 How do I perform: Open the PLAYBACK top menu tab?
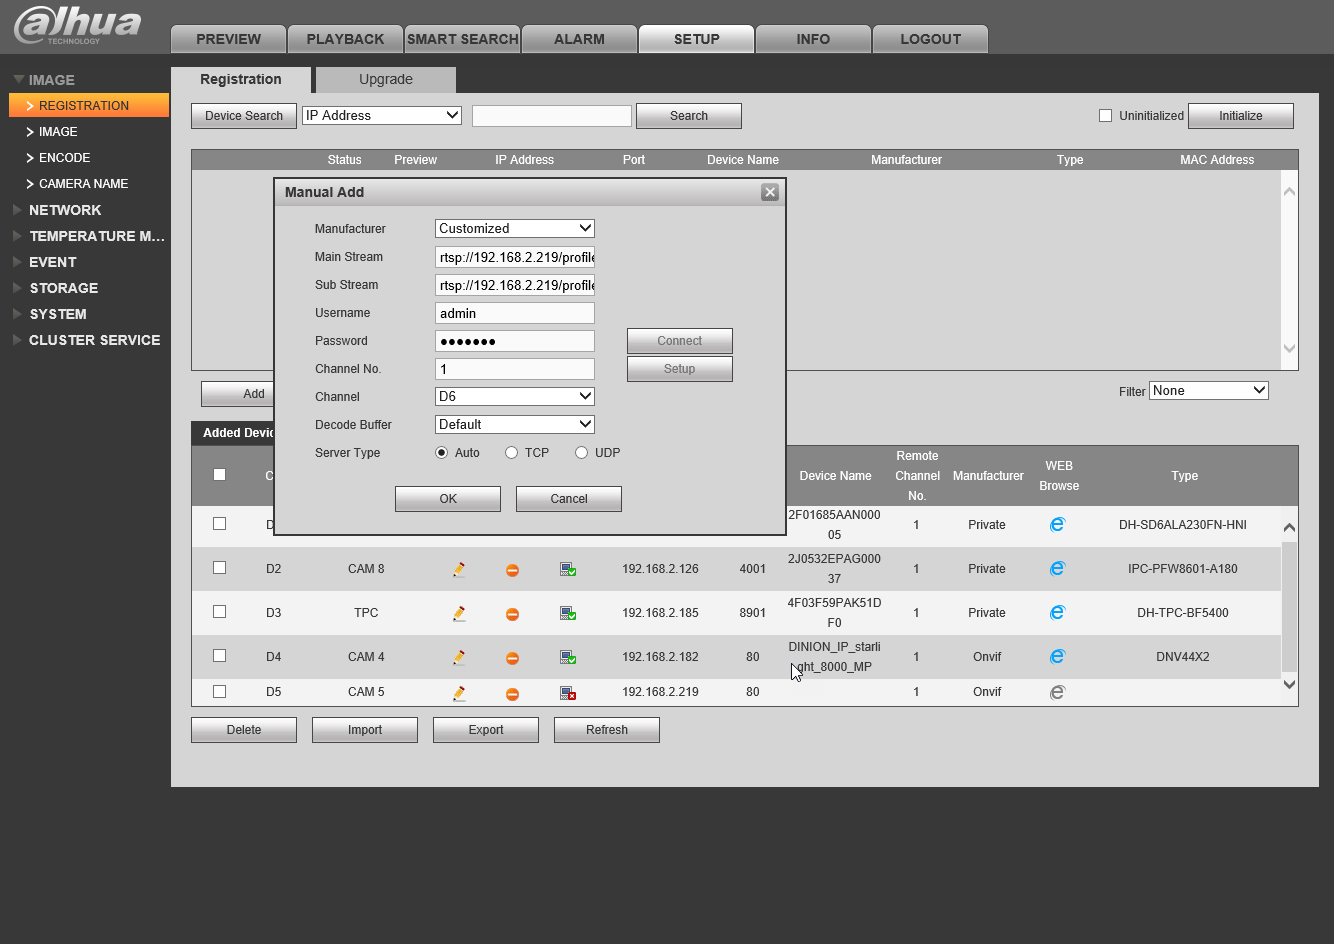click(x=345, y=39)
